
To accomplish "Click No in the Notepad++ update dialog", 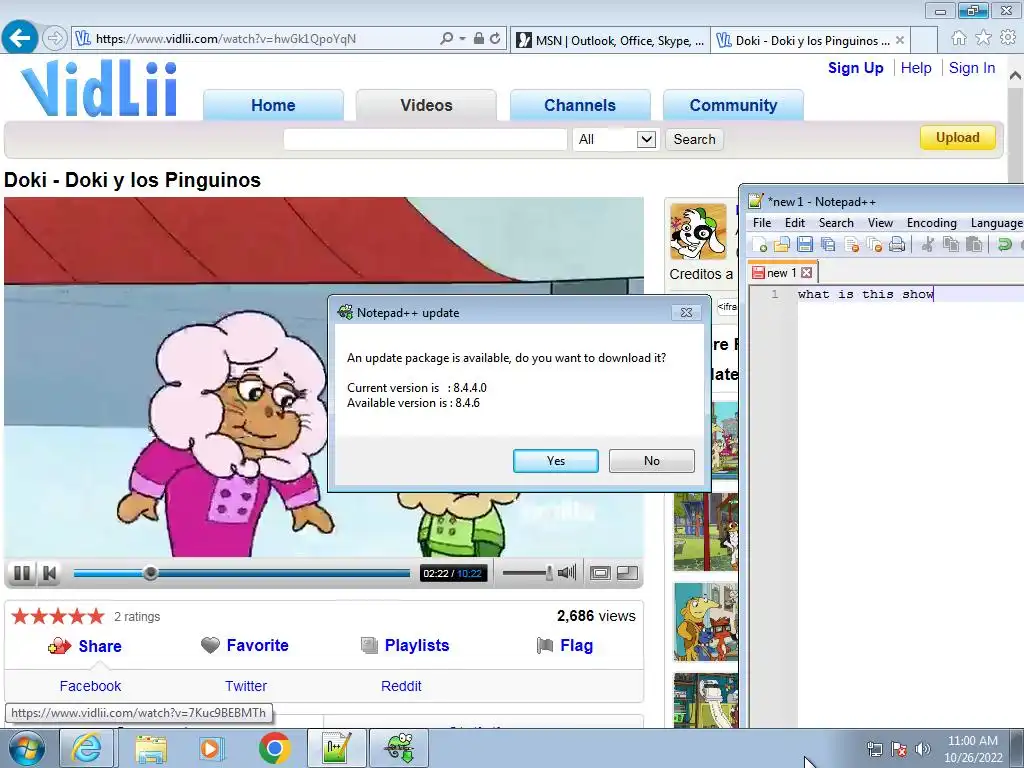I will 651,460.
